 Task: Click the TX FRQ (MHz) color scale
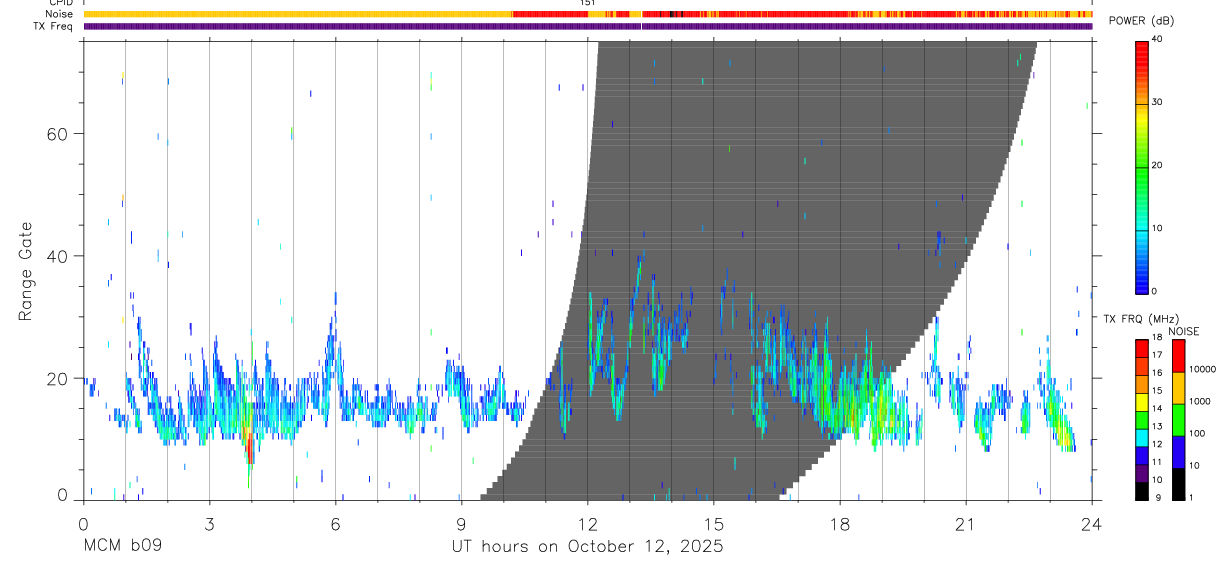(1142, 418)
